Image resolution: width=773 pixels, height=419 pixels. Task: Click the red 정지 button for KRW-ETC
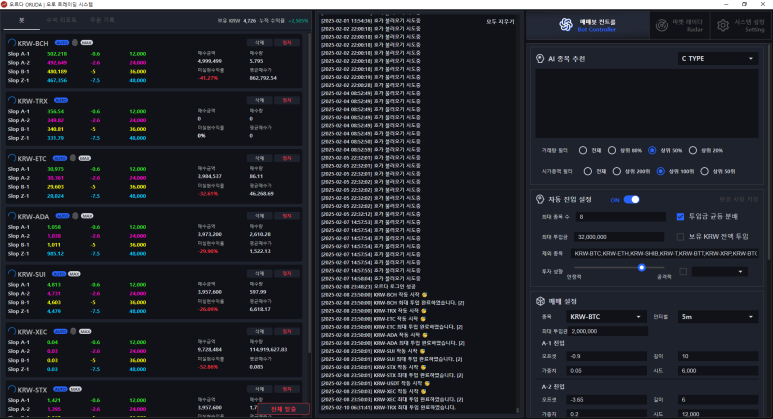287,158
